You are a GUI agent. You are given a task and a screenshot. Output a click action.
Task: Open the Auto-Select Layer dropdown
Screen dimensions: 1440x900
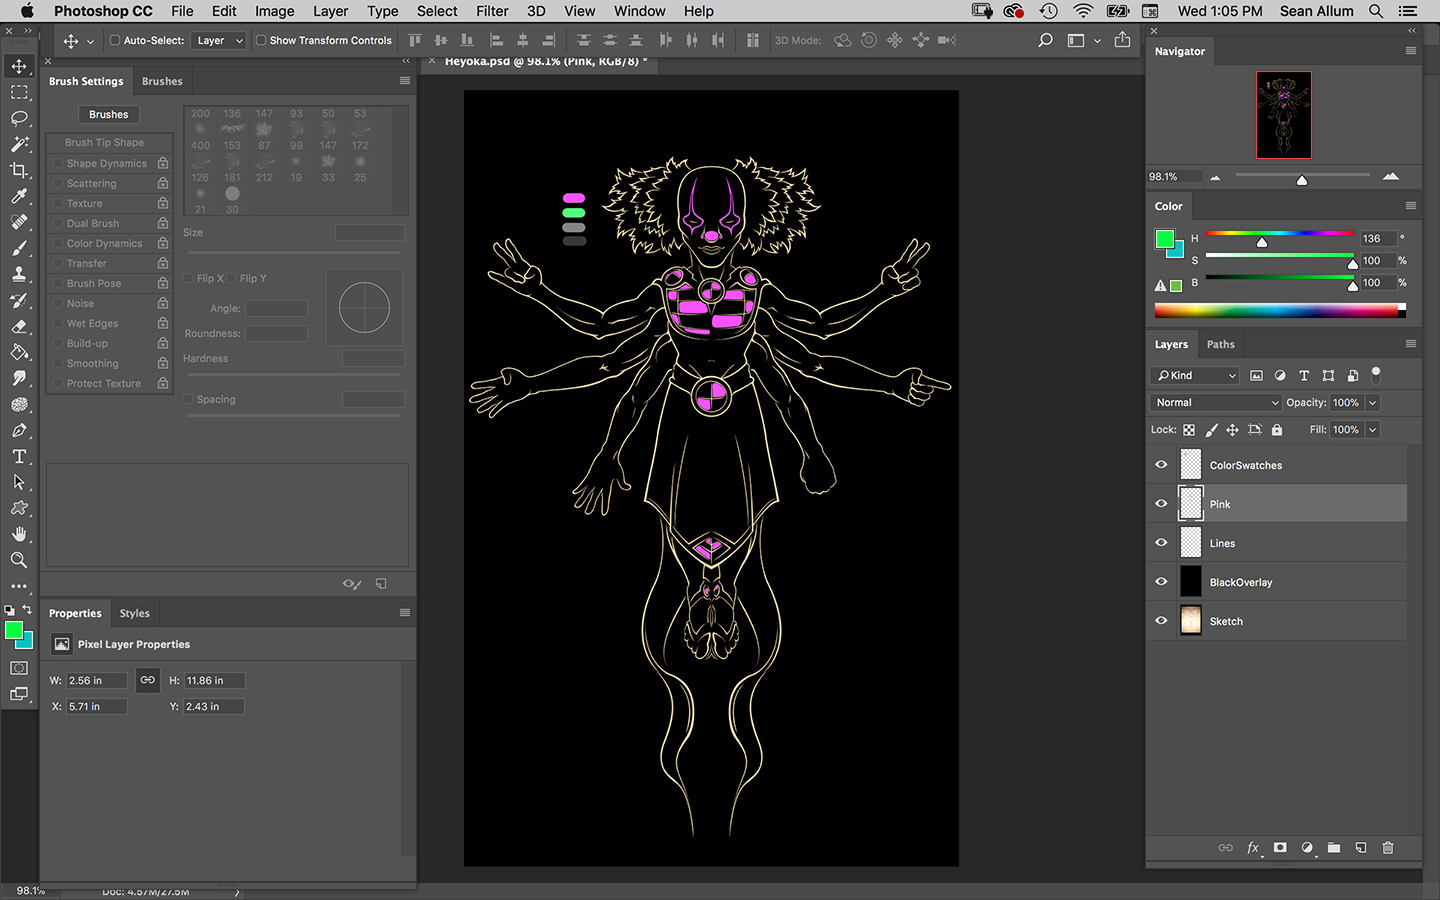coord(218,40)
